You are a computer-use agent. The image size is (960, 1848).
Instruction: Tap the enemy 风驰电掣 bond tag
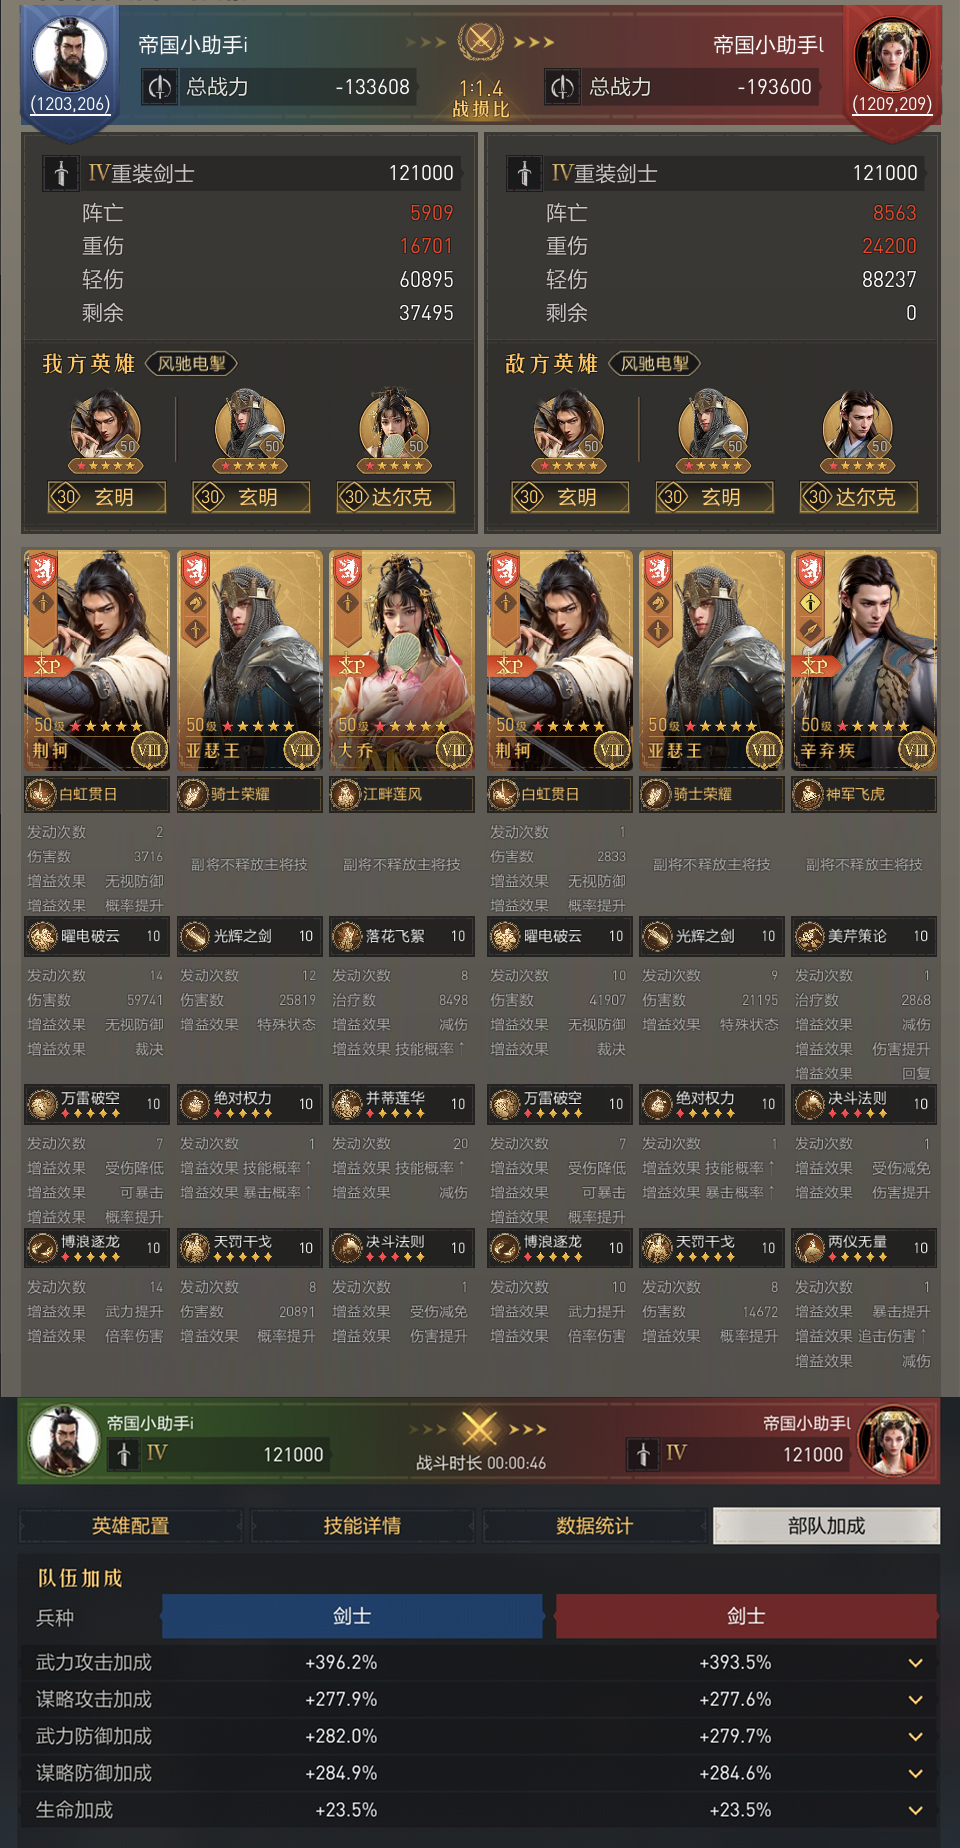tap(655, 364)
